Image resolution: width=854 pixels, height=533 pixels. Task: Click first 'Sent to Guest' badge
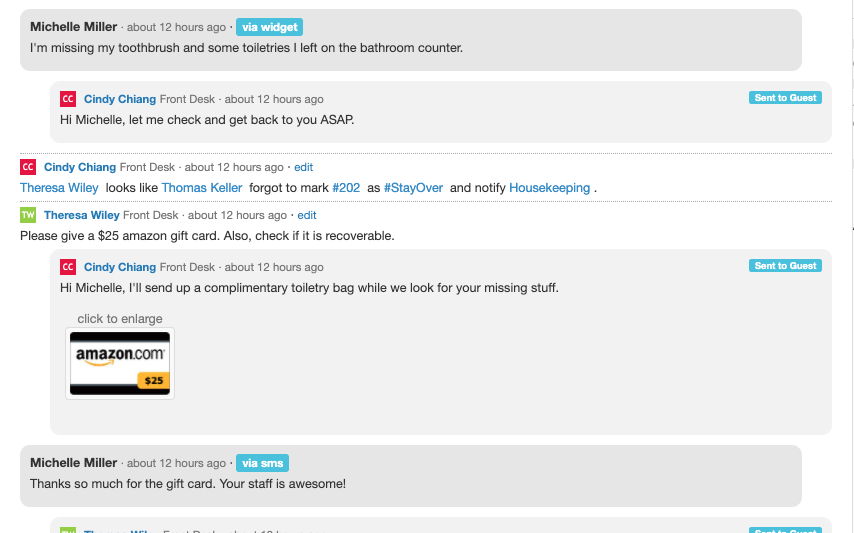[785, 97]
